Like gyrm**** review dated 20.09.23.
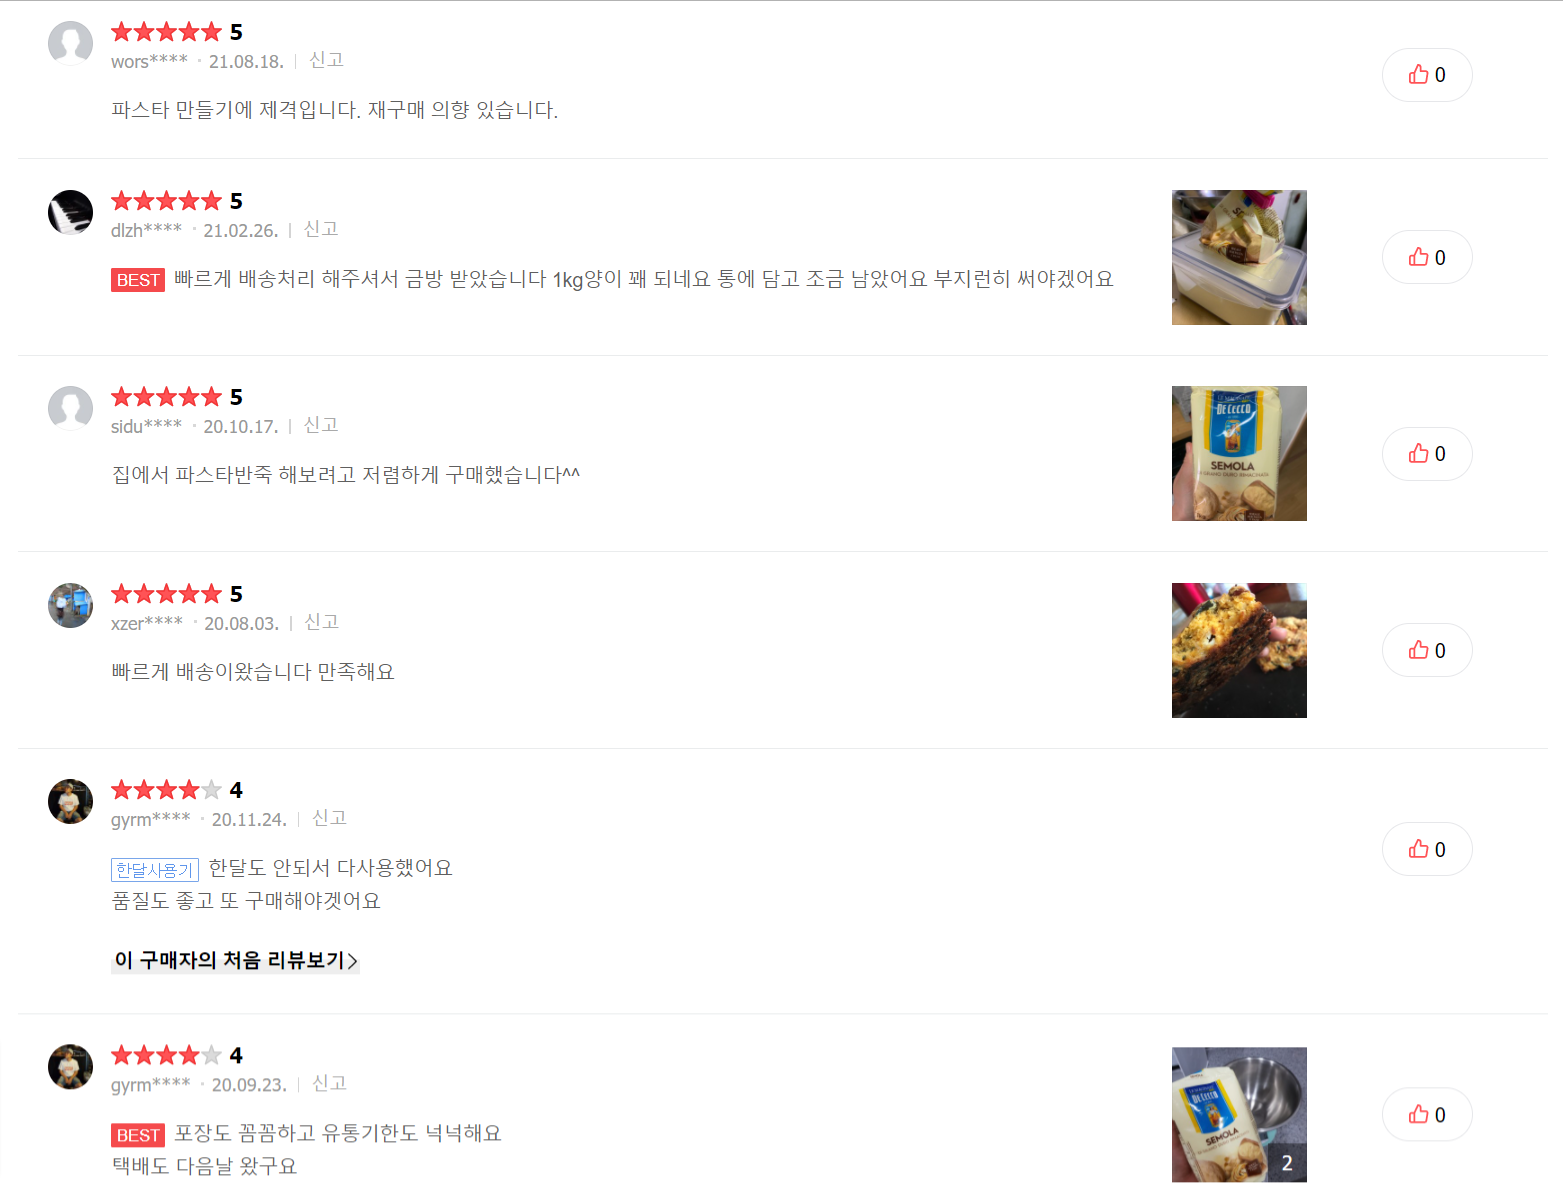The height and width of the screenshot is (1202, 1563). point(1427,1114)
